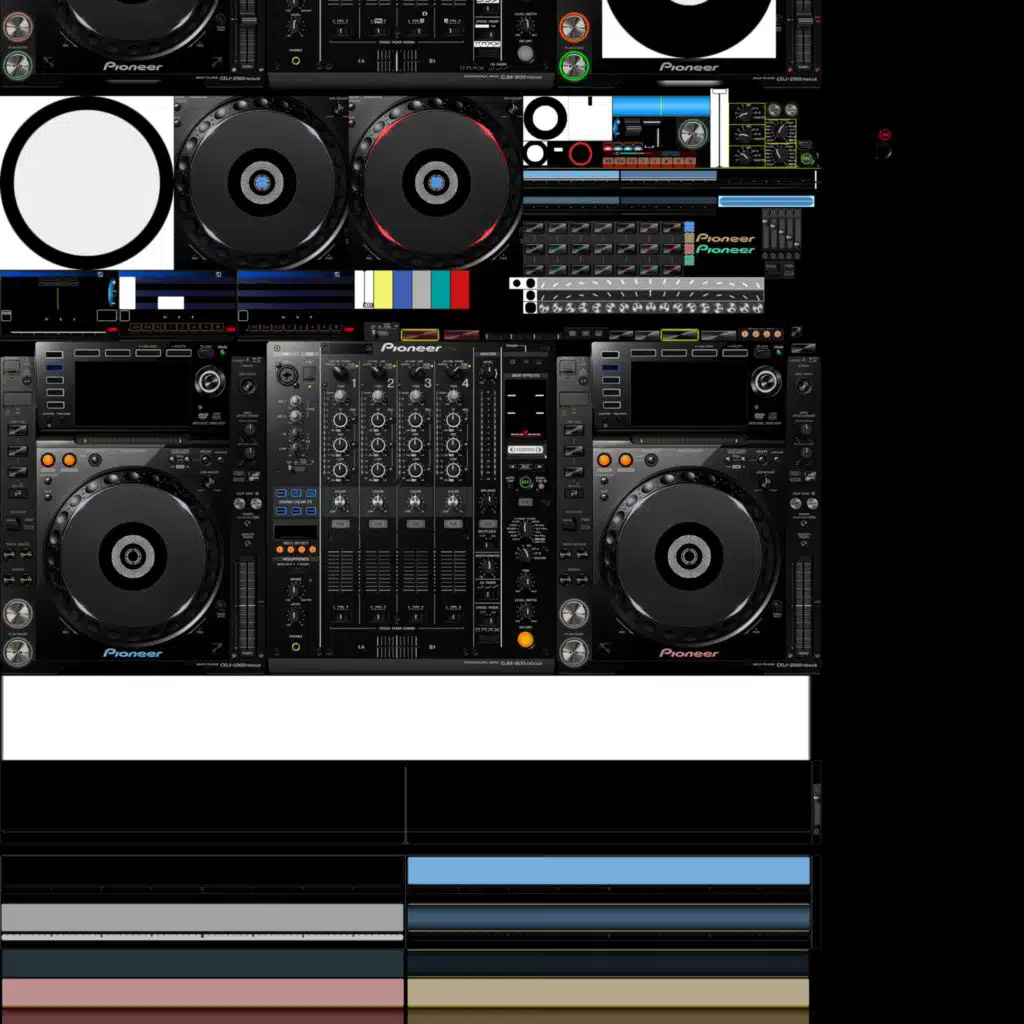
Task: Adjust the channel 2 color filter knob
Action: (378, 500)
